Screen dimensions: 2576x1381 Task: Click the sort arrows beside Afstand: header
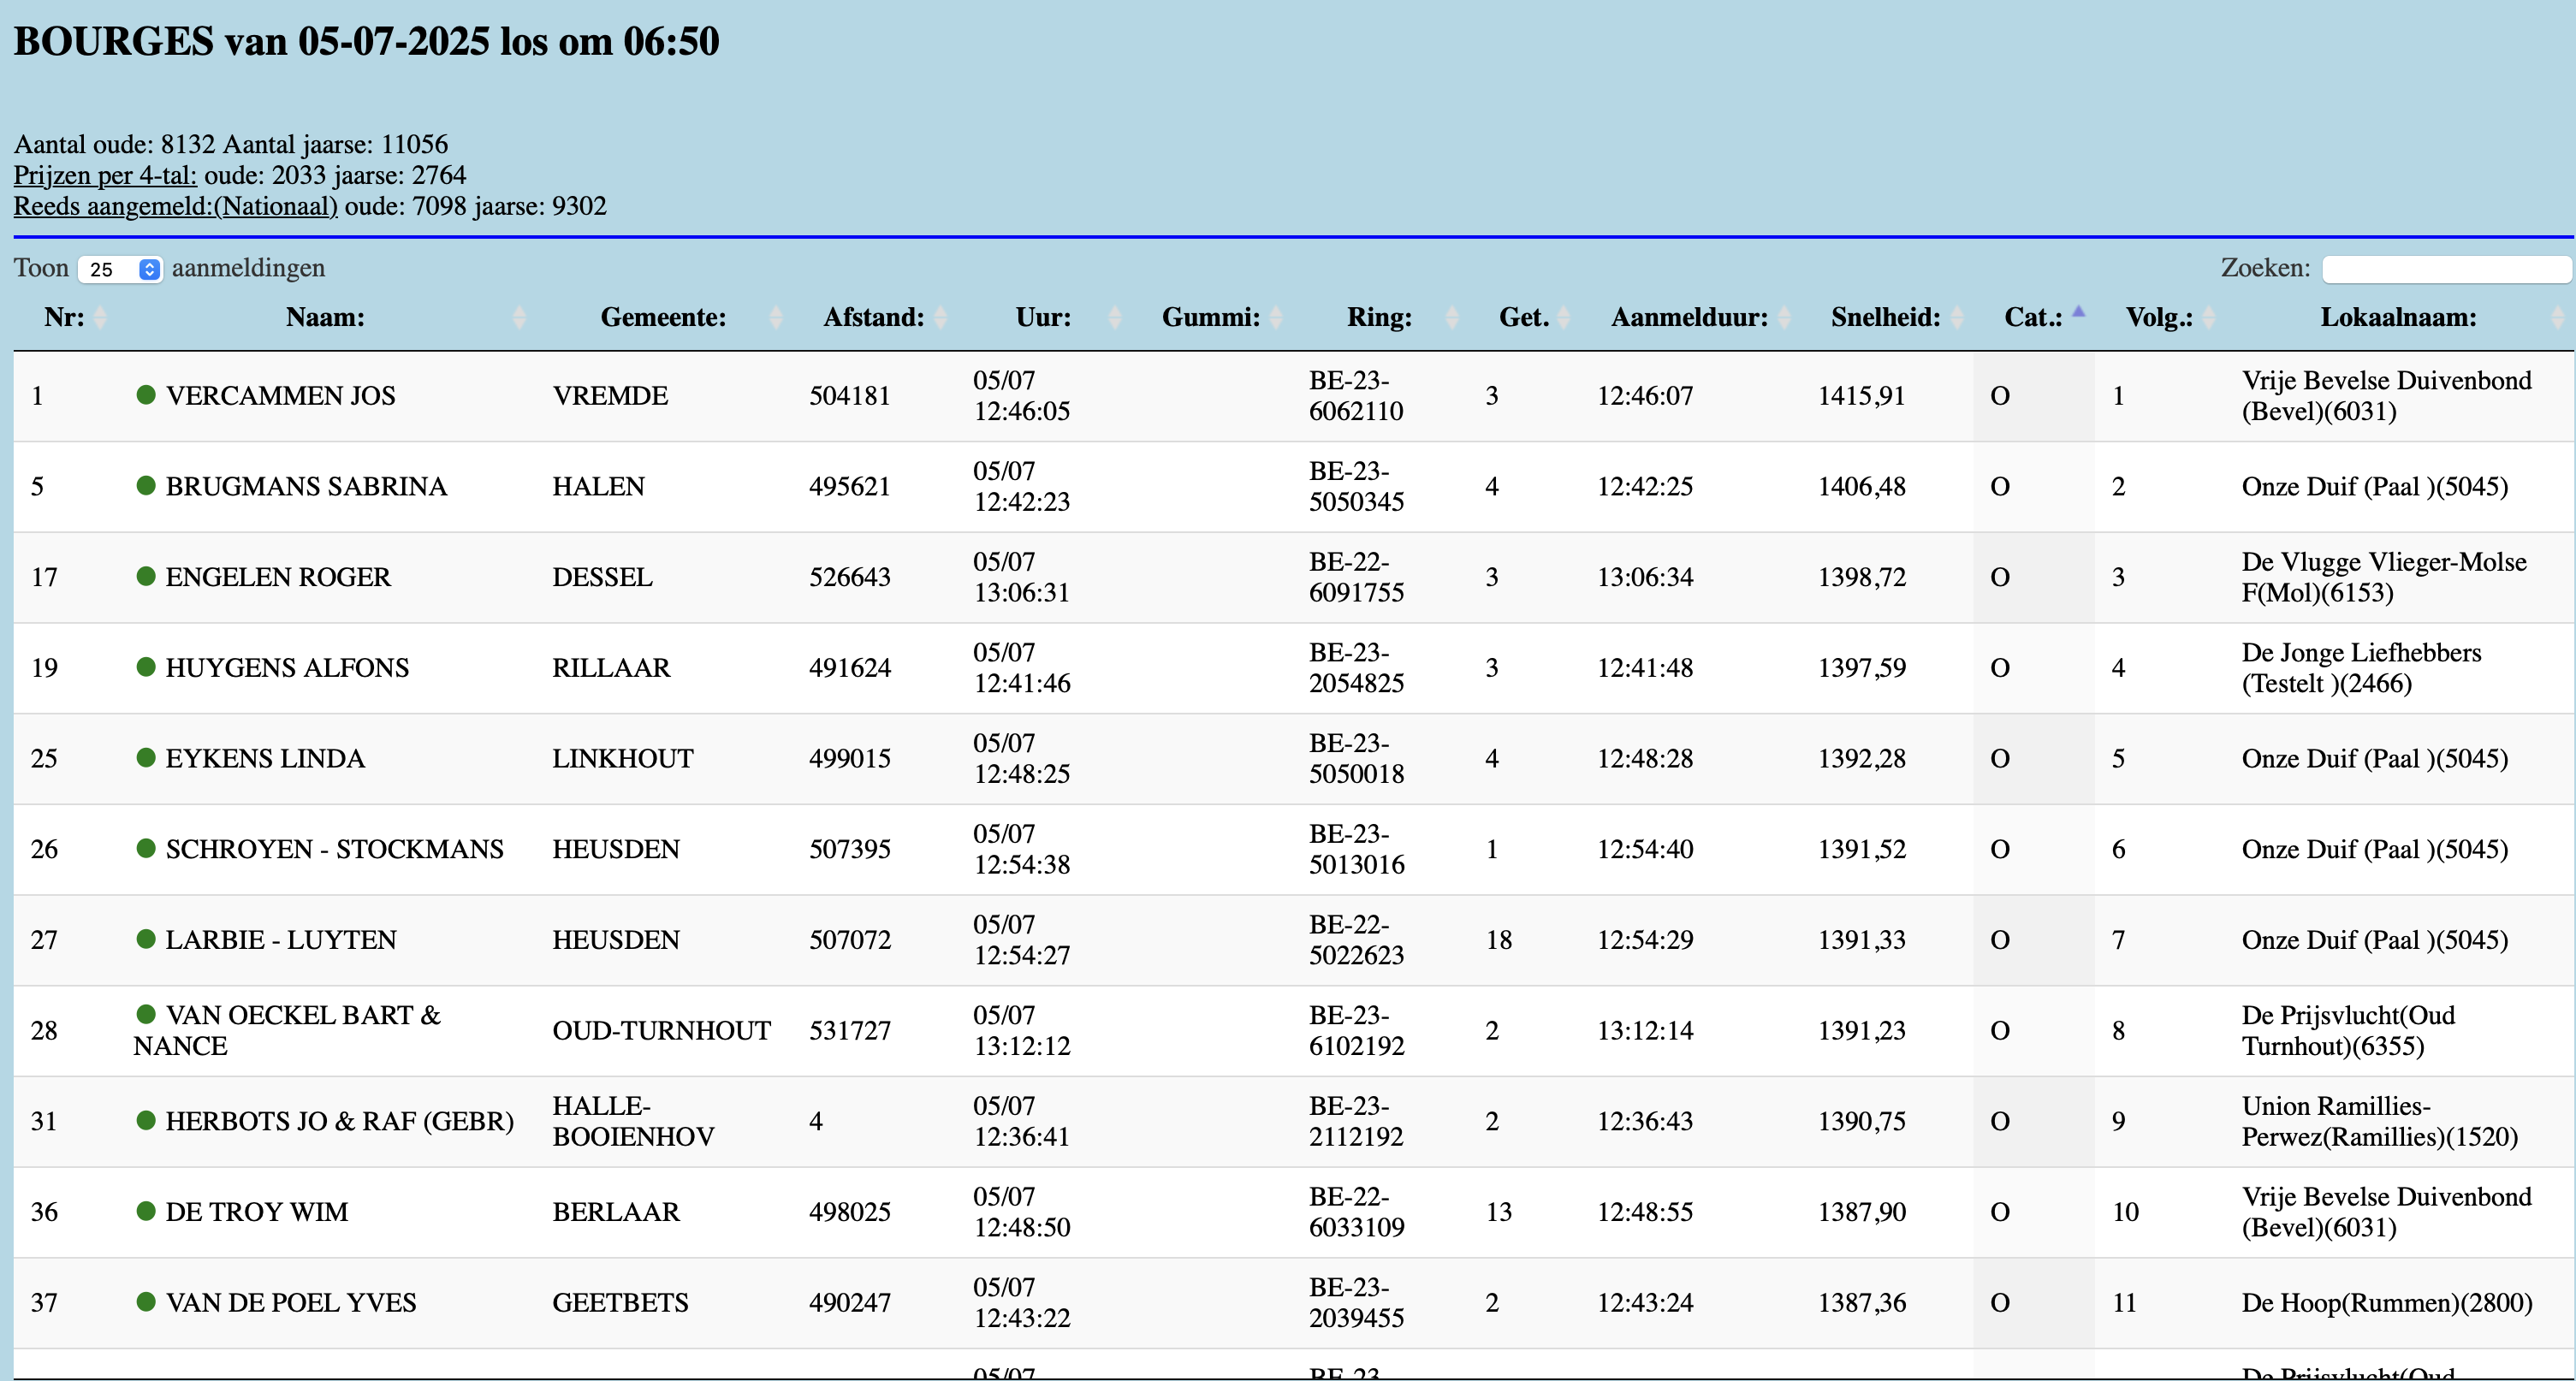[941, 318]
